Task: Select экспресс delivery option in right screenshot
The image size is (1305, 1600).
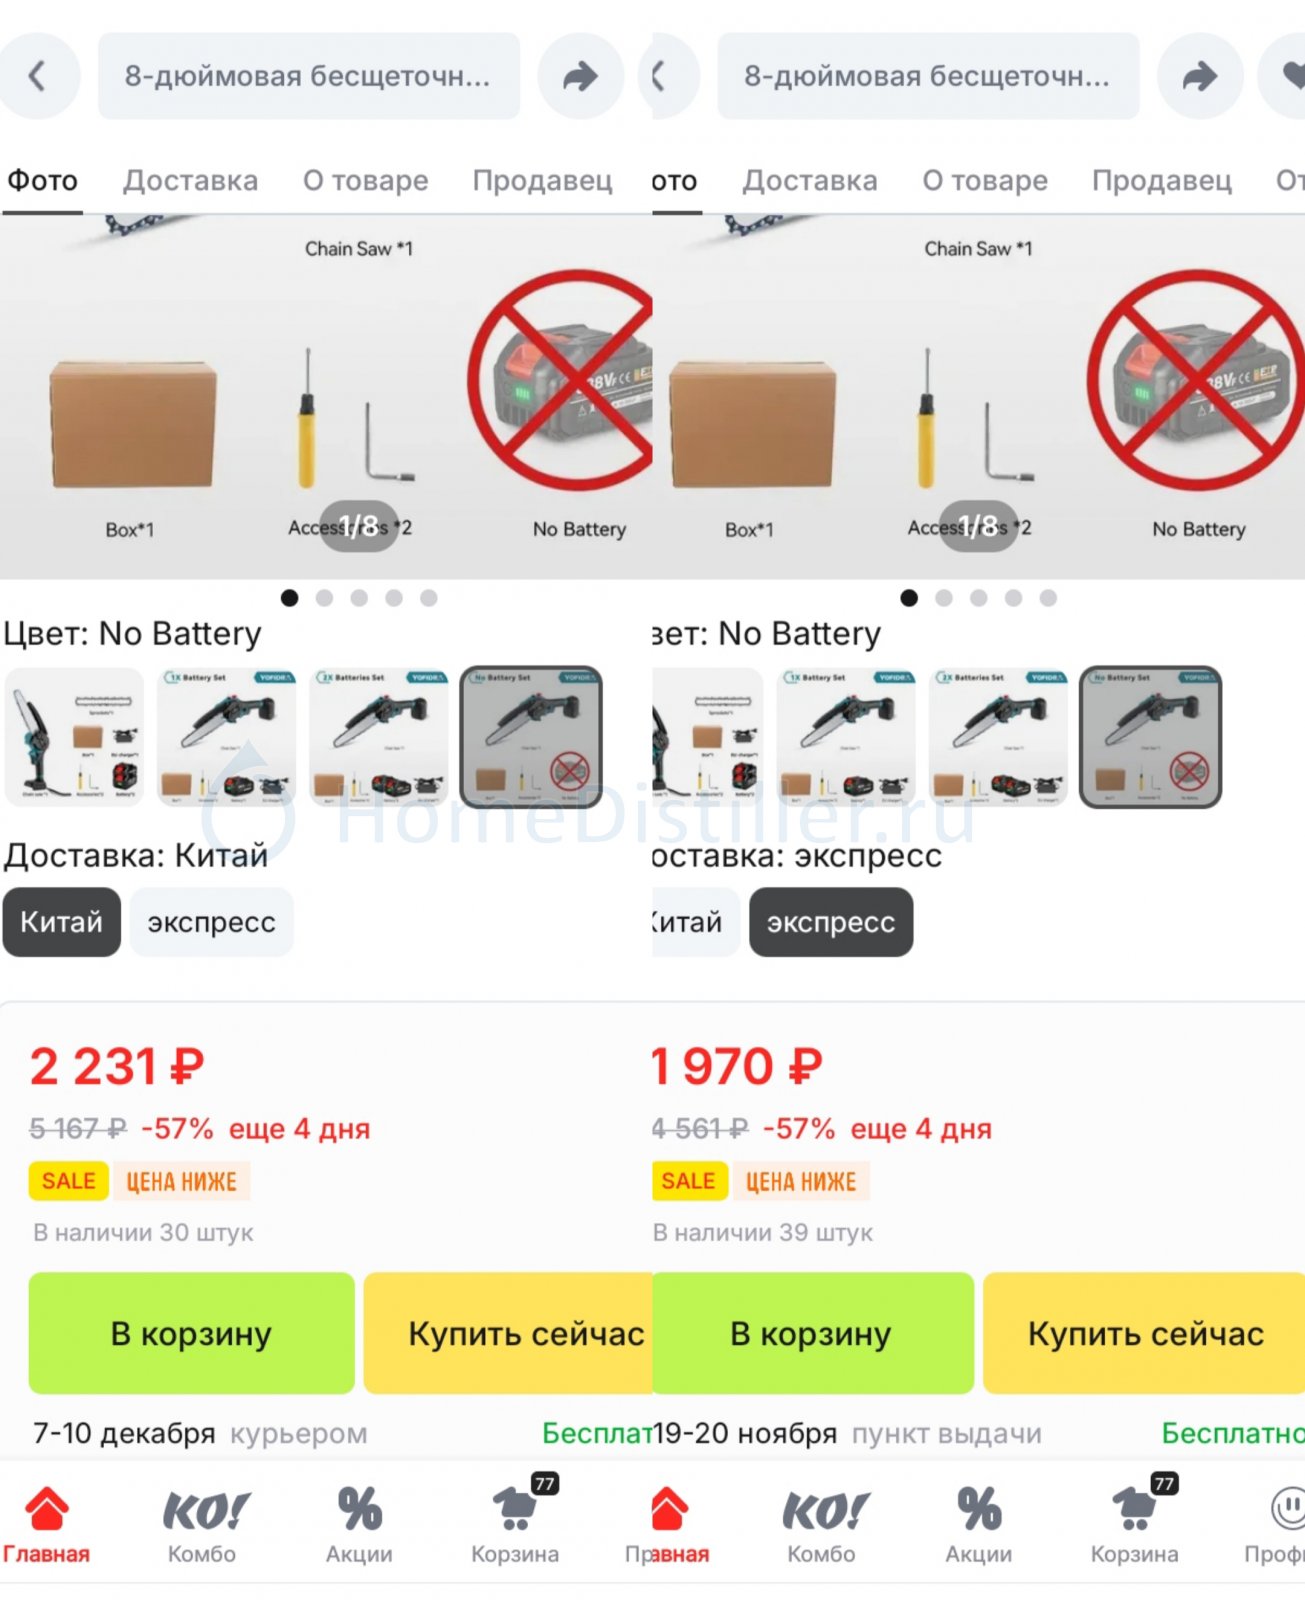Action: (831, 922)
